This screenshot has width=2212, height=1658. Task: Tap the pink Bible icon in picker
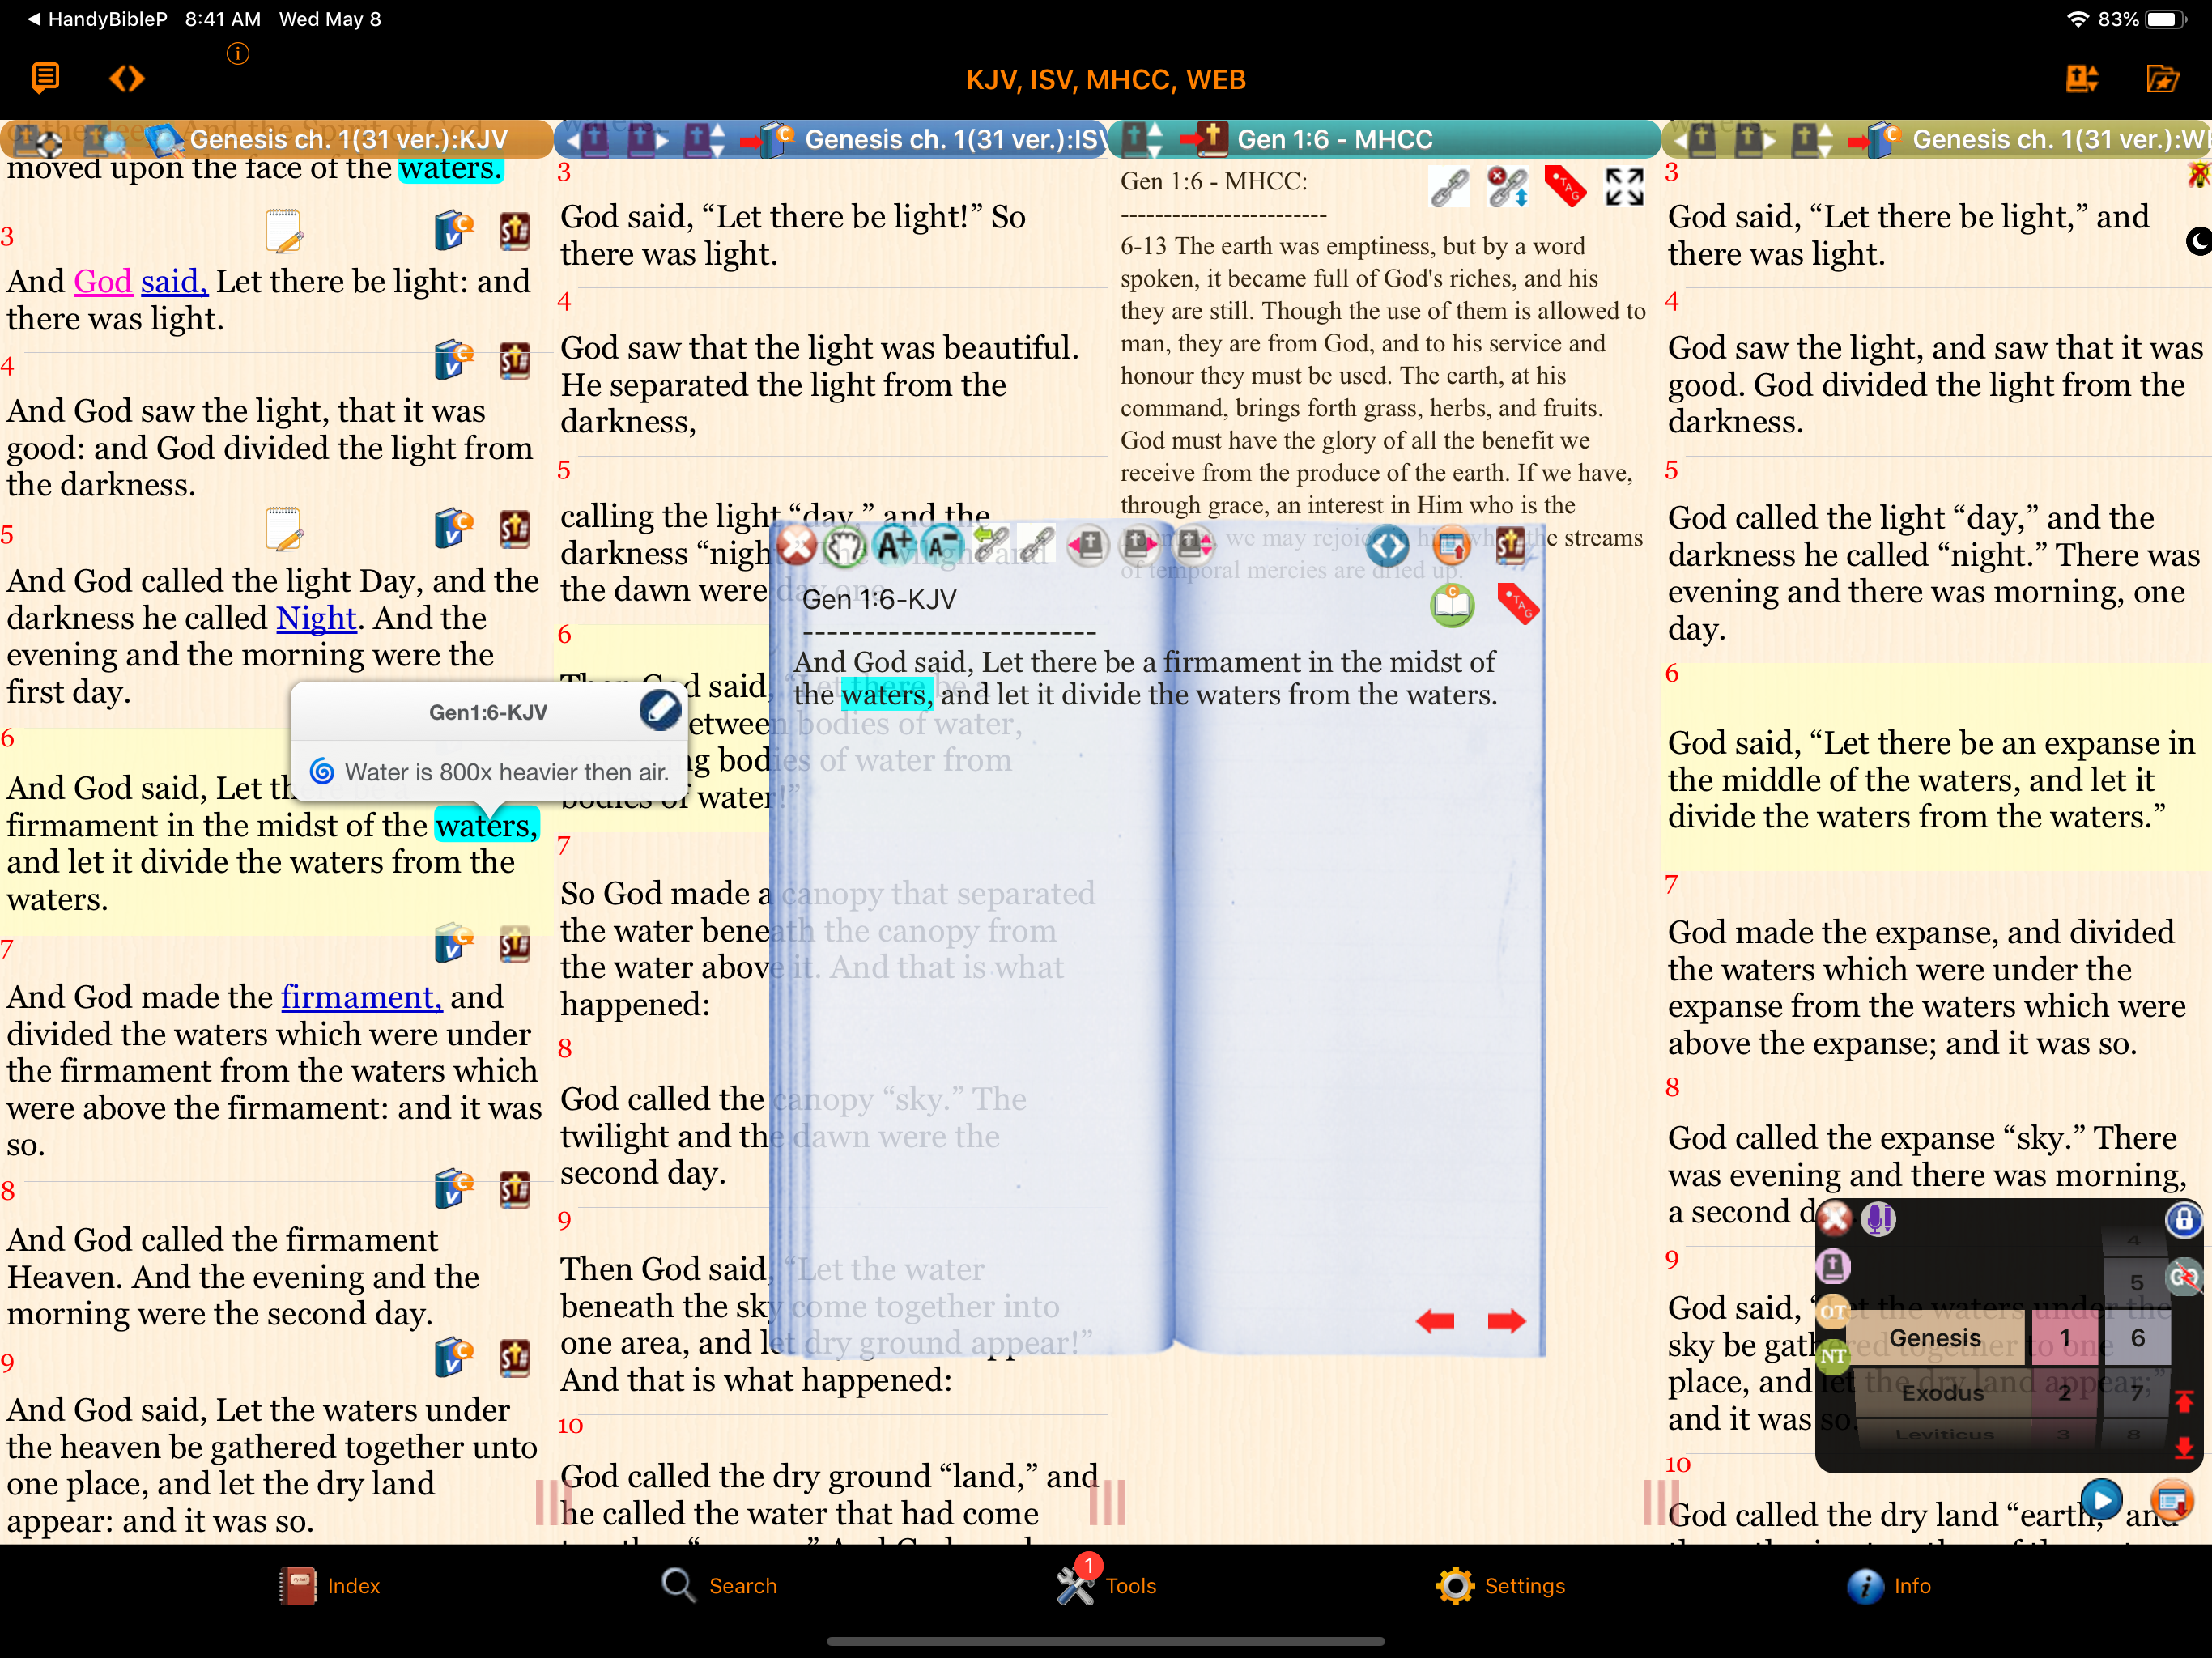coord(1833,1266)
